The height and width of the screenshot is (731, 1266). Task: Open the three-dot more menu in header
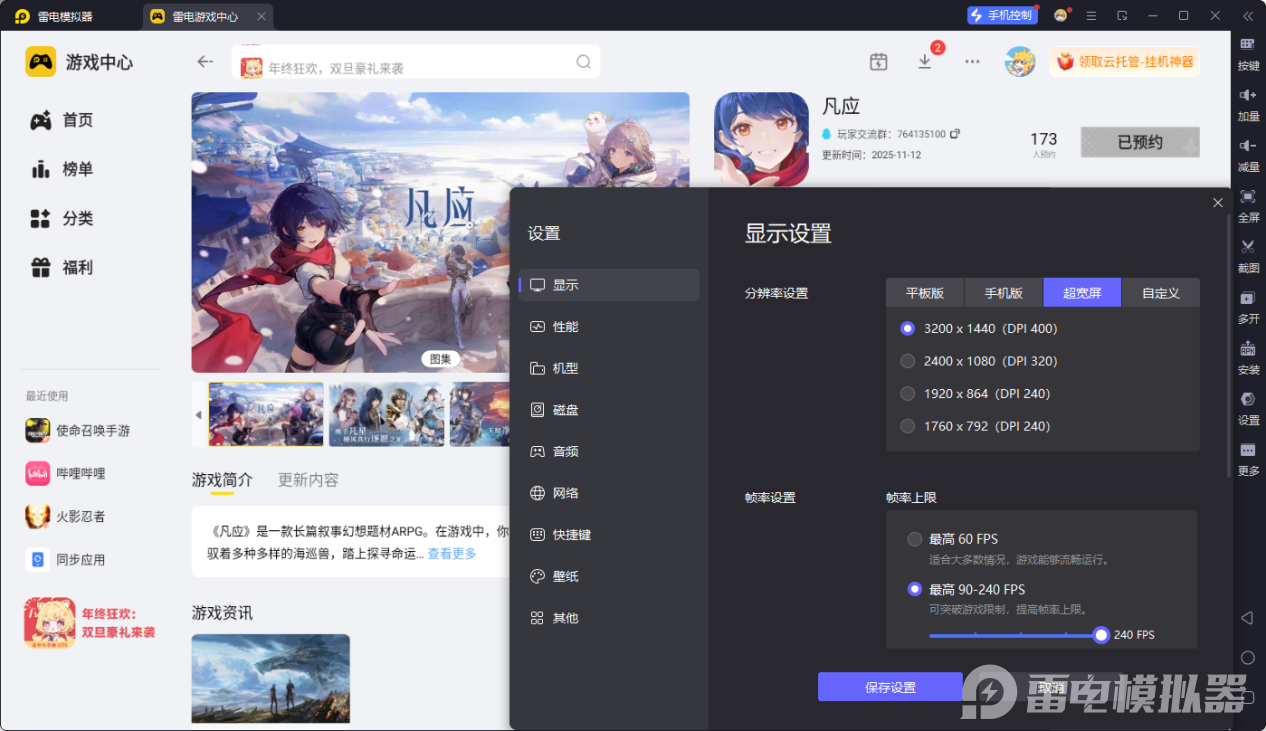tap(972, 61)
